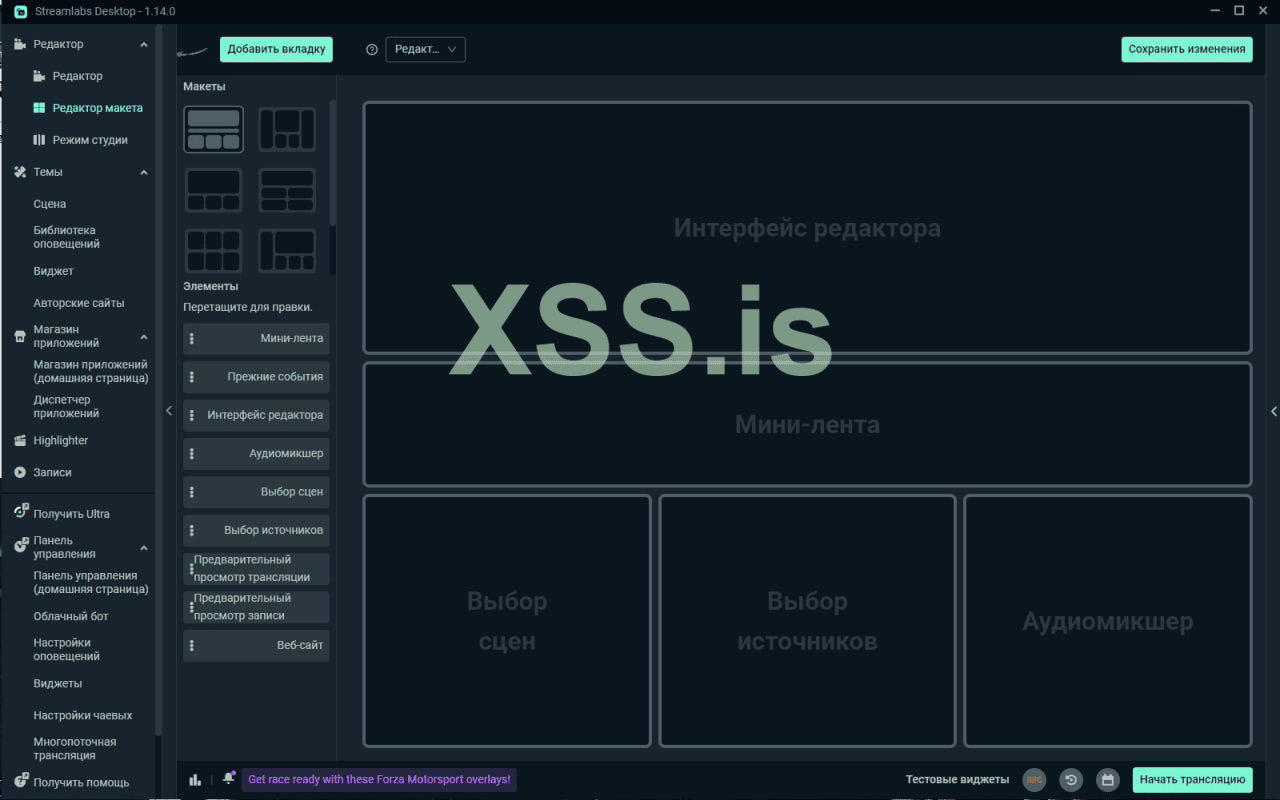Click the drag handle of Аудиомикшер element

pos(192,454)
